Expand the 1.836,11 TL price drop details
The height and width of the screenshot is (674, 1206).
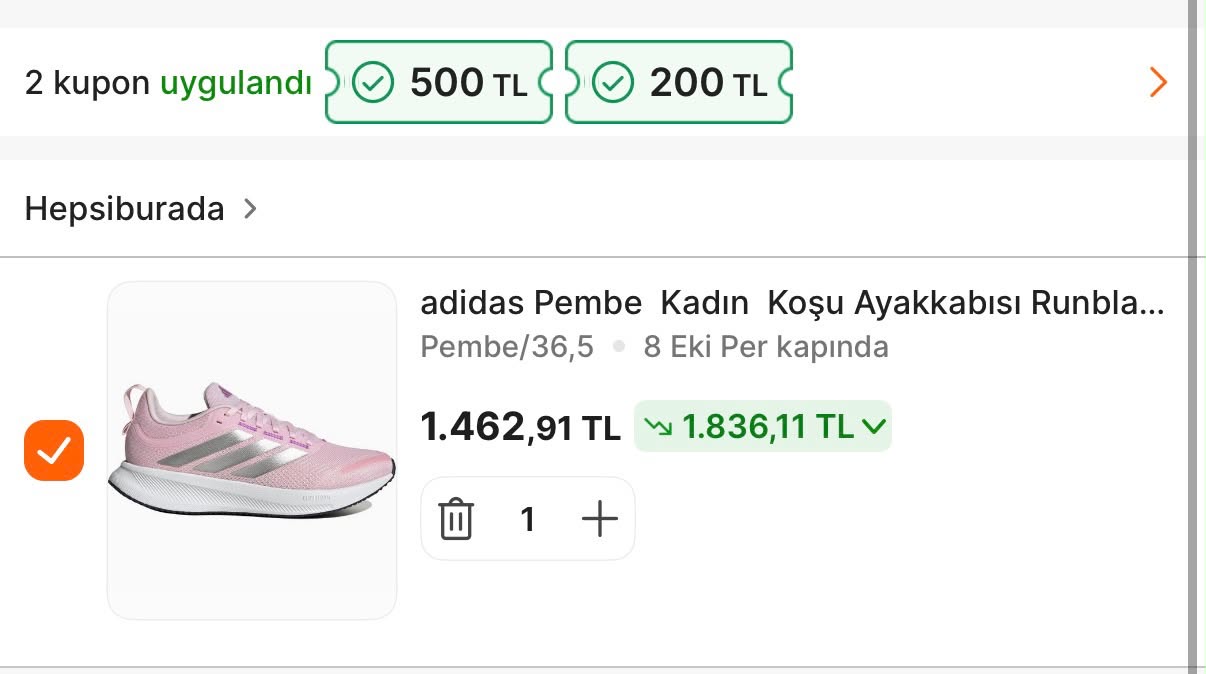point(763,427)
